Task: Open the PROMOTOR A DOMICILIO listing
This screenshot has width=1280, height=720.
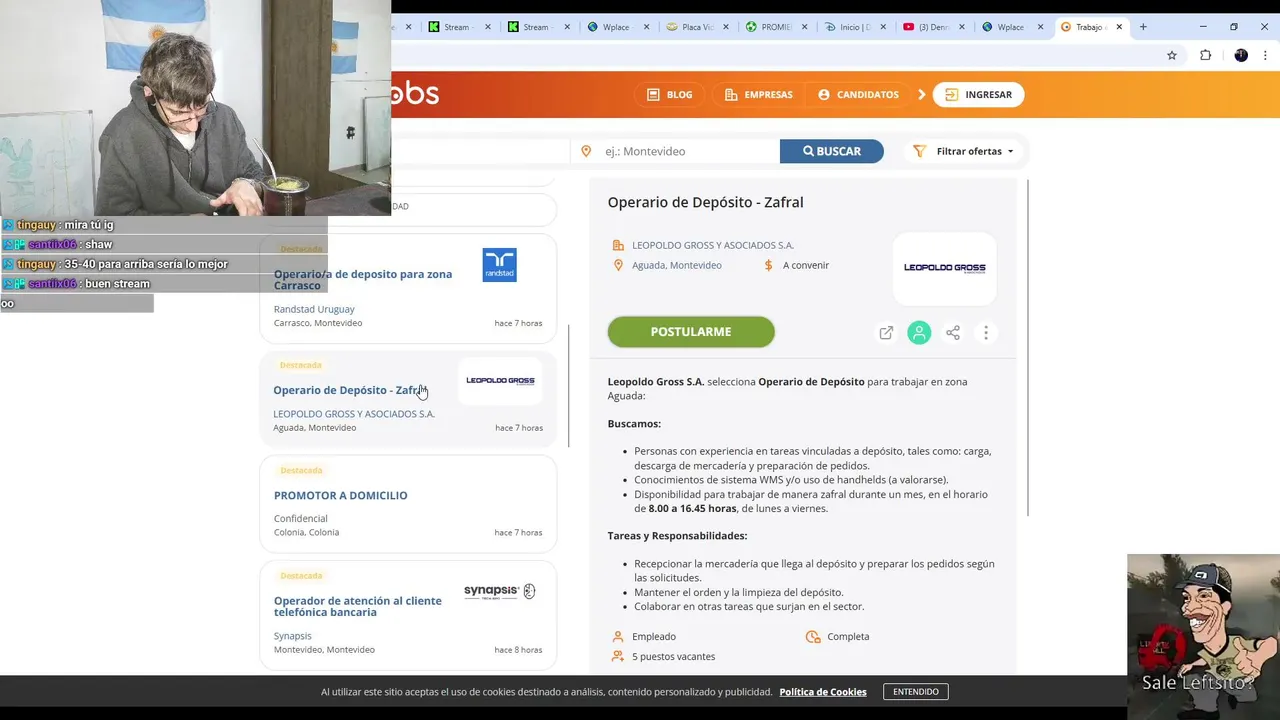Action: 341,495
